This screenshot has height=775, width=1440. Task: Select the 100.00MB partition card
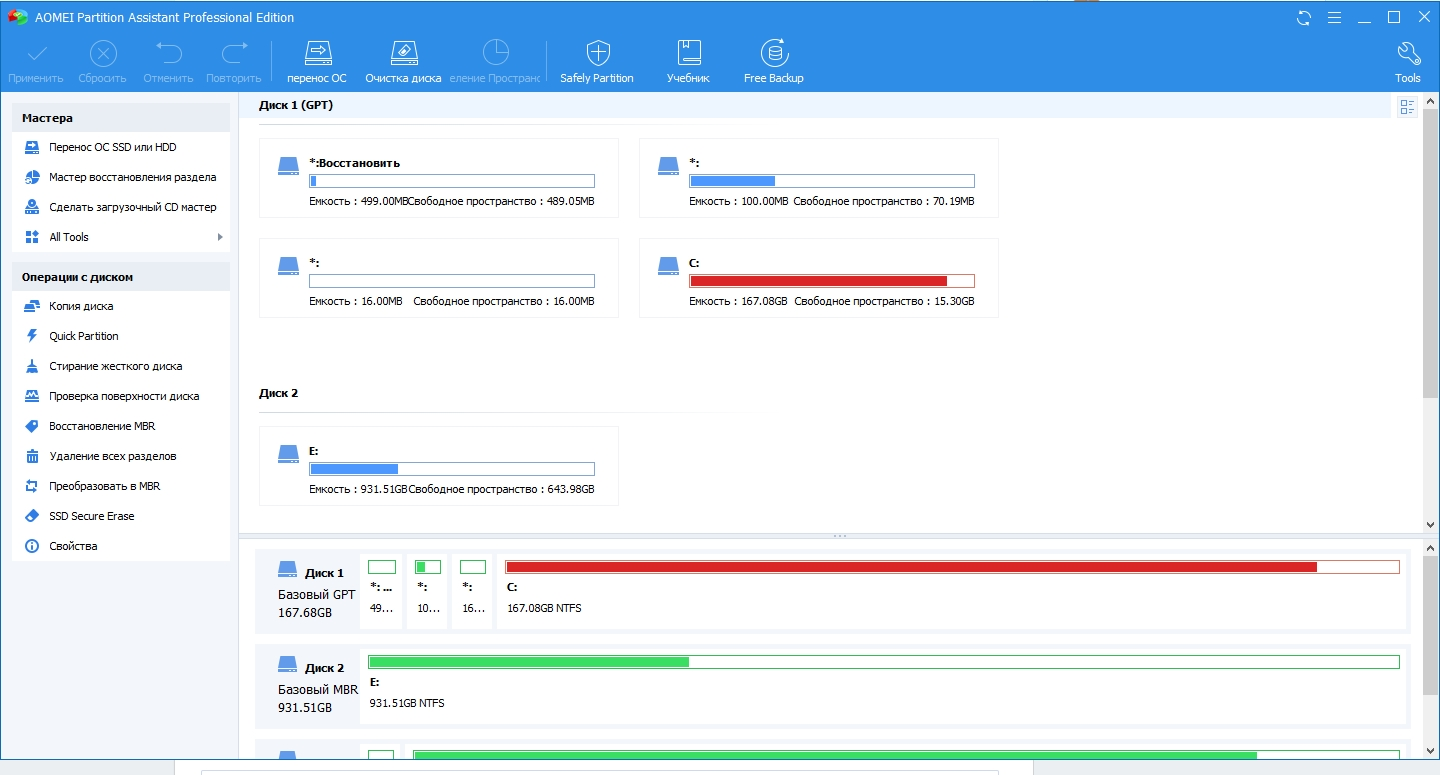(x=819, y=178)
